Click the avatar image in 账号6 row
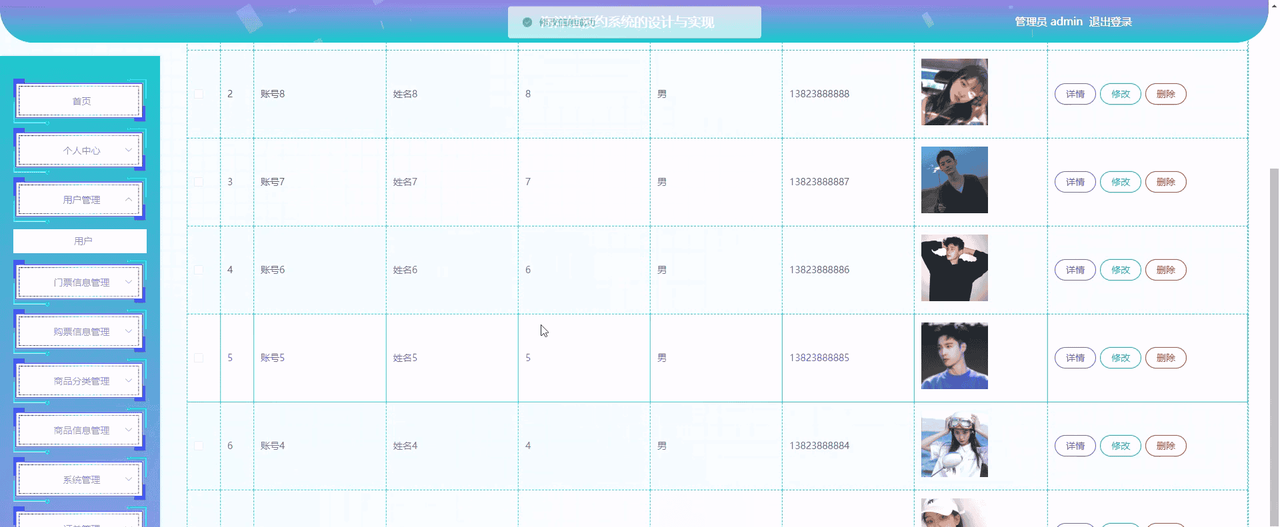This screenshot has width=1280, height=527. [x=954, y=268]
